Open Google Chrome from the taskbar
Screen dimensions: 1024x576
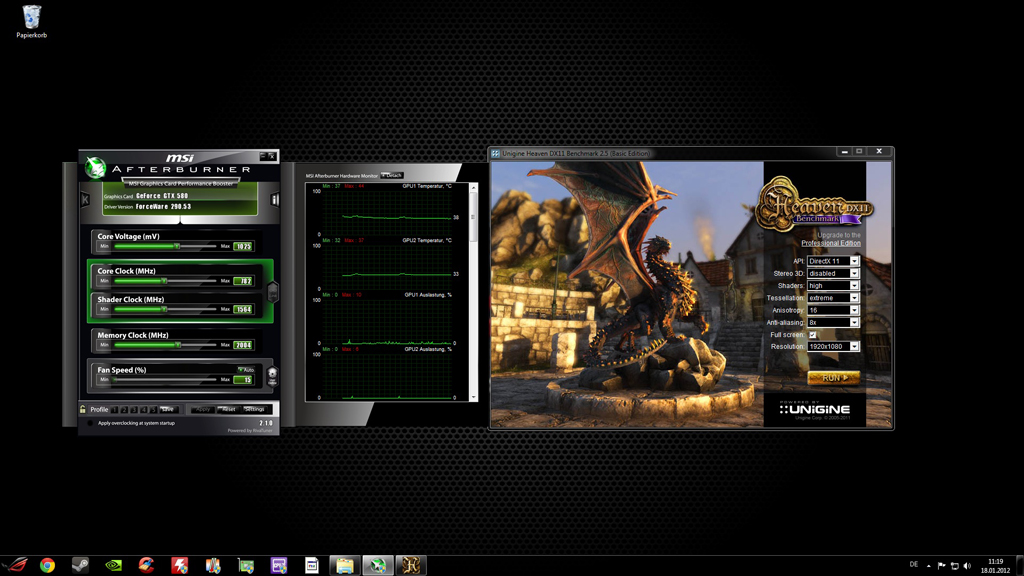tap(47, 565)
